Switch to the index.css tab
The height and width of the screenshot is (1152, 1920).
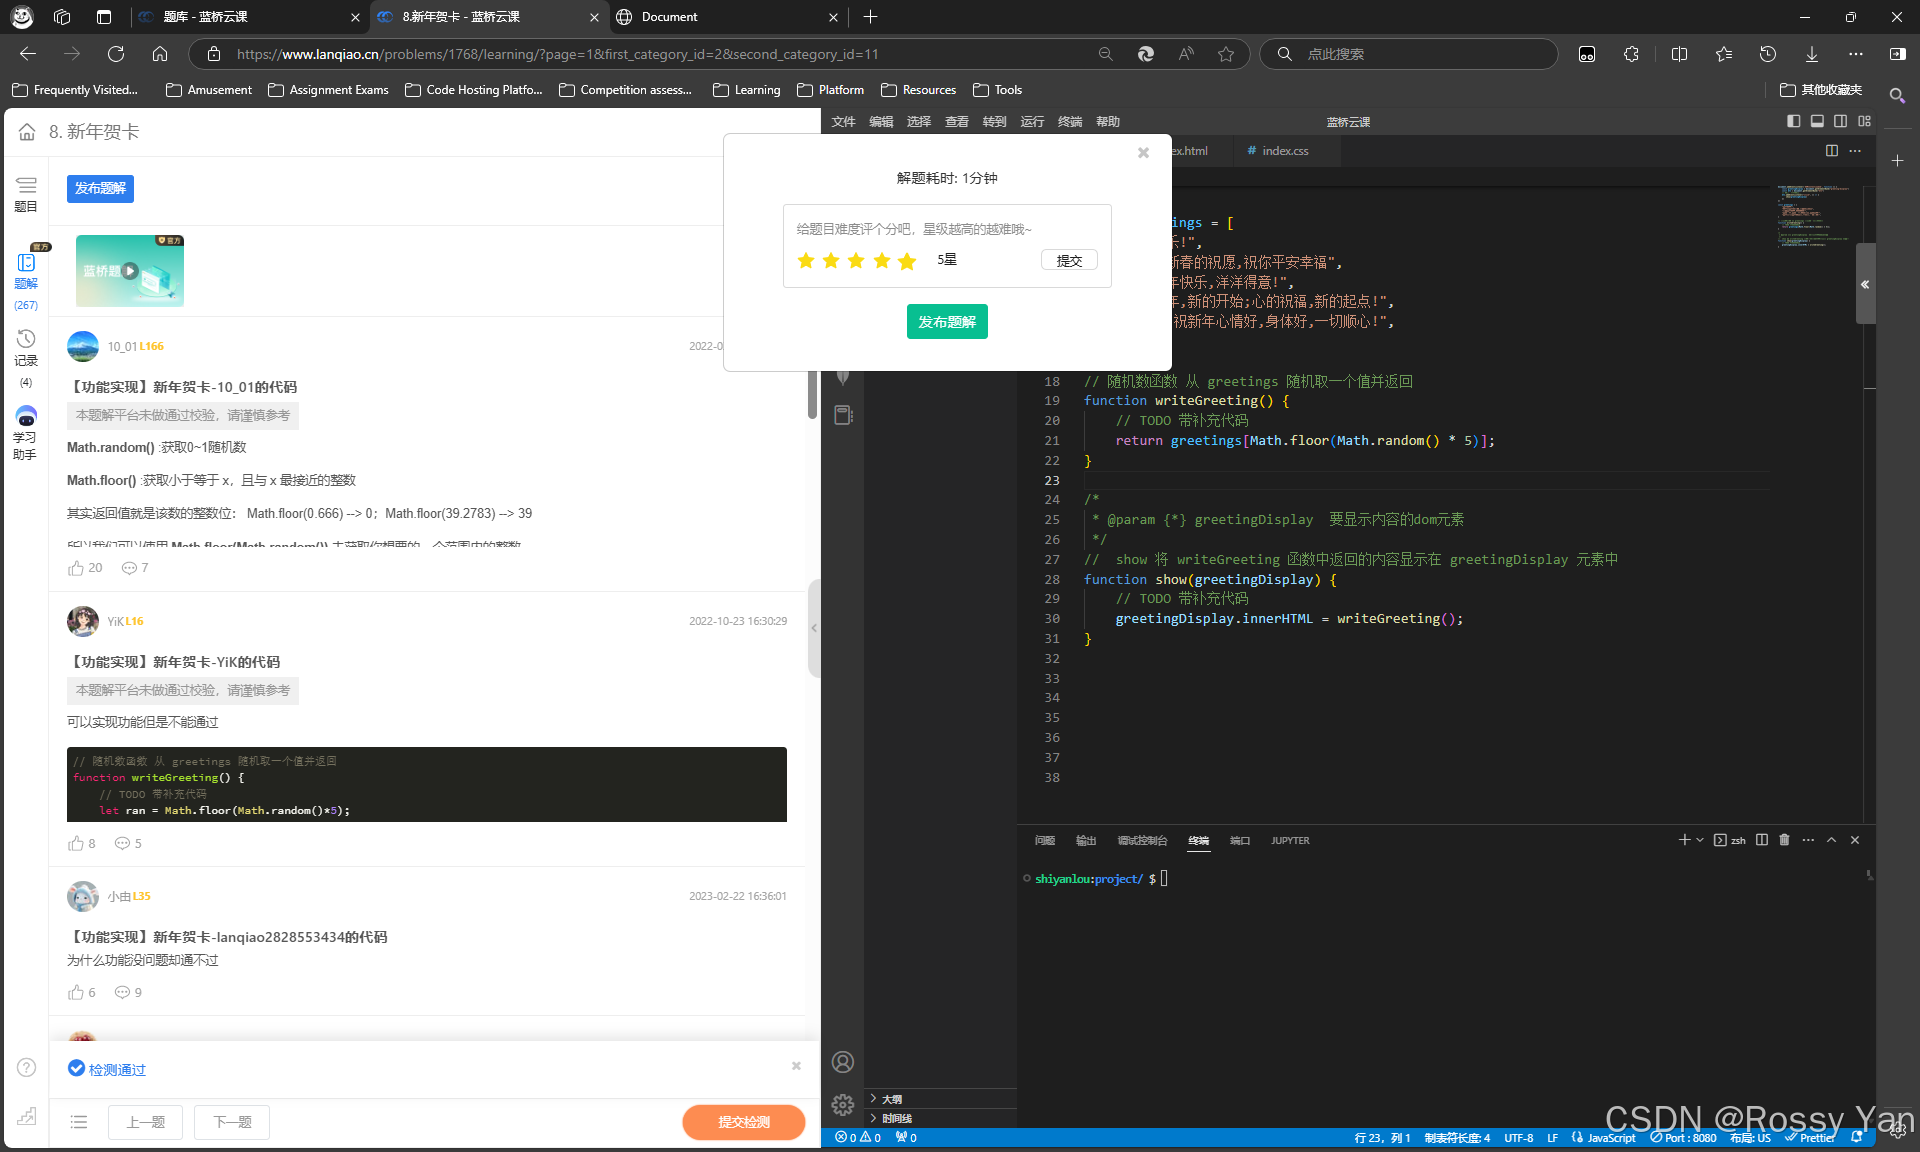pos(1284,151)
